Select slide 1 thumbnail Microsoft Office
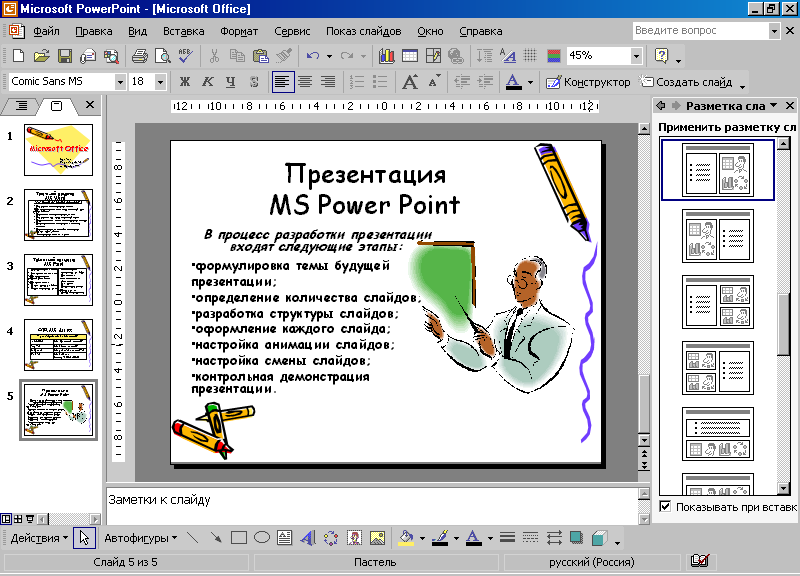Screen dimensions: 800x576 [59, 150]
